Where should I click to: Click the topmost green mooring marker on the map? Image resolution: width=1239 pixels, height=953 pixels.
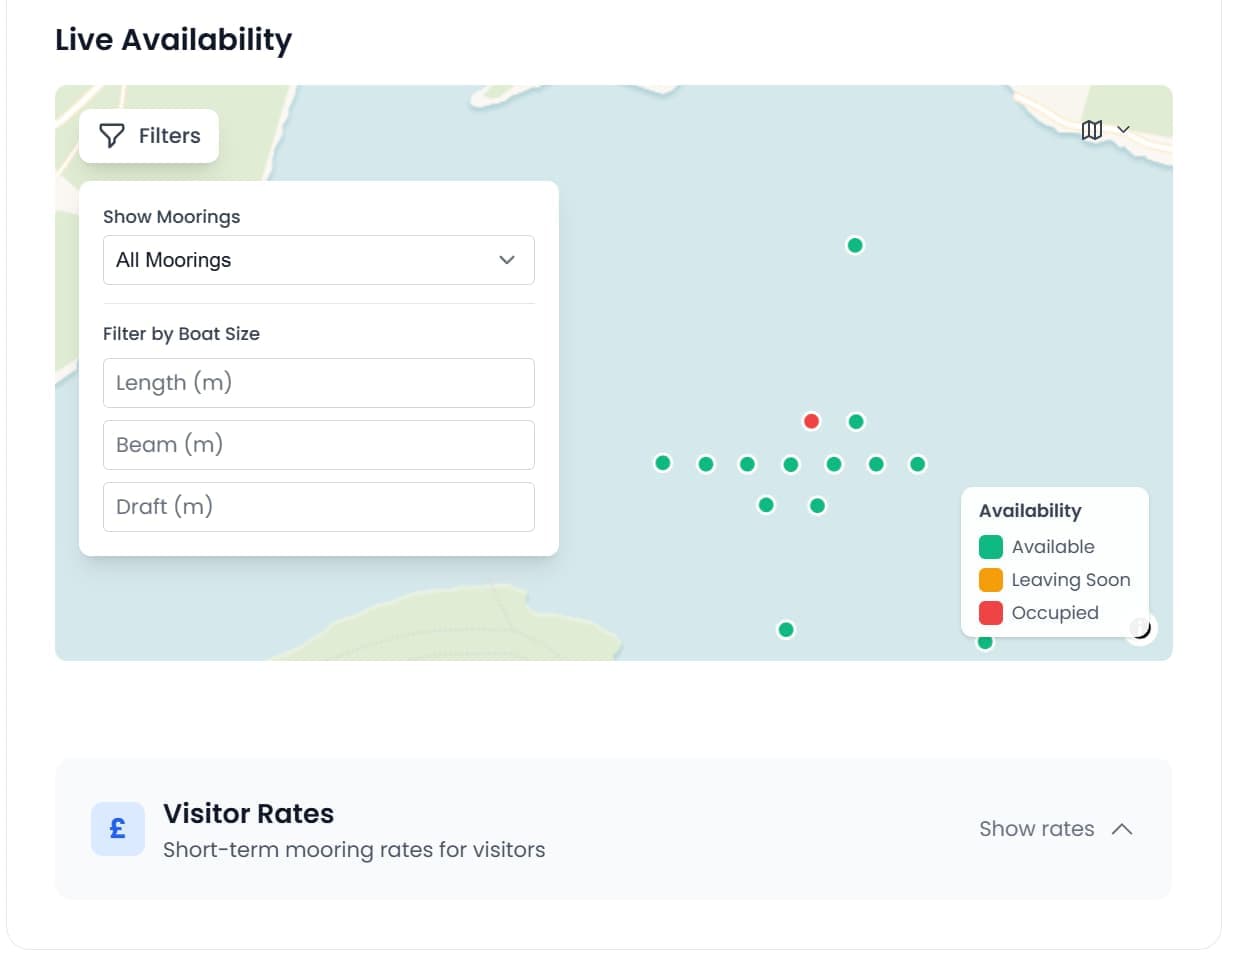[854, 244]
